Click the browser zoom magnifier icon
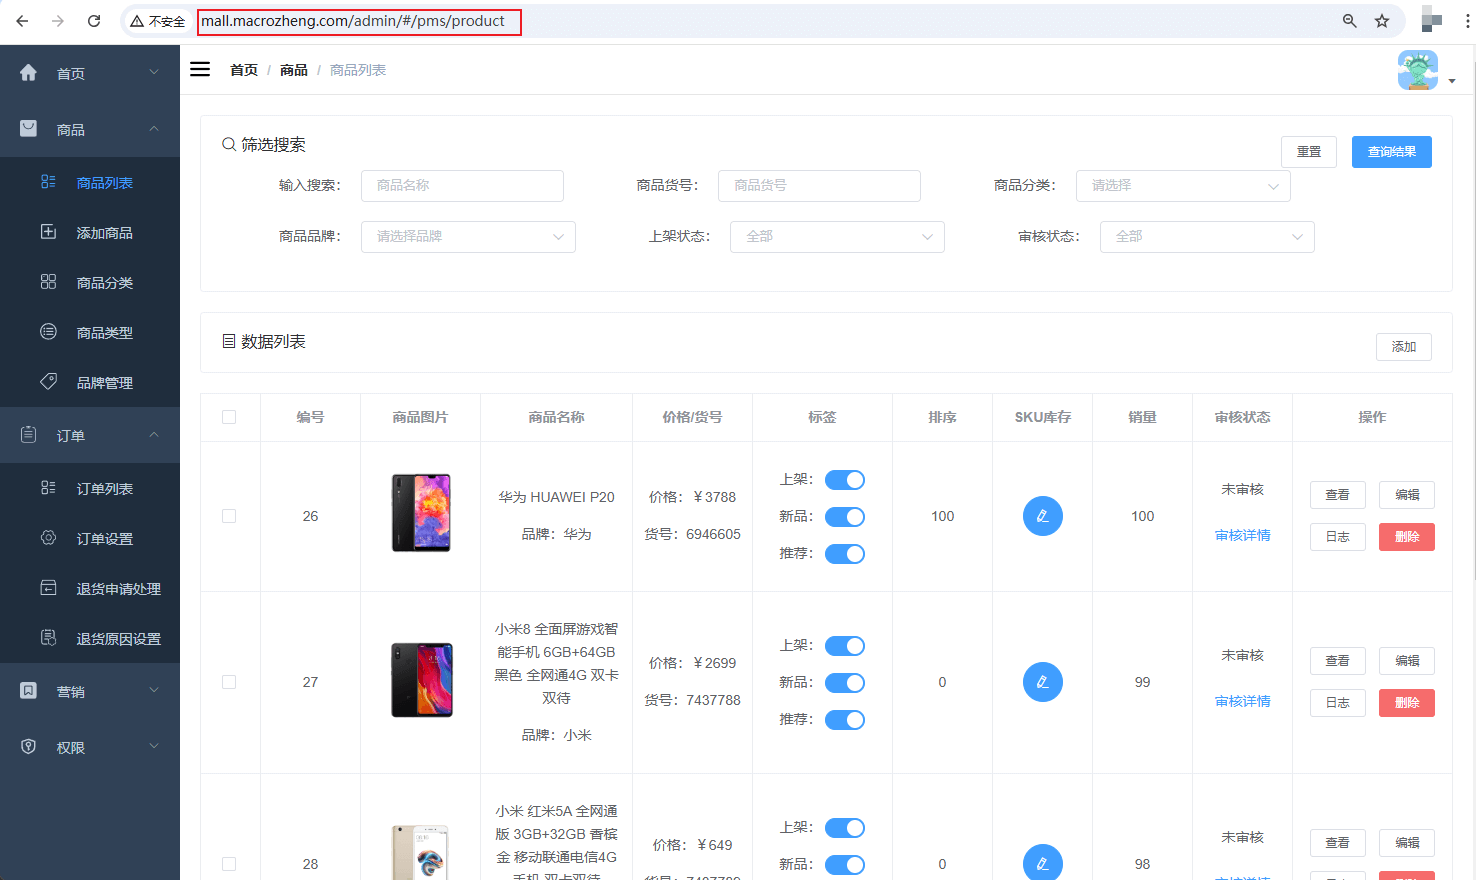The image size is (1476, 880). pos(1349,21)
